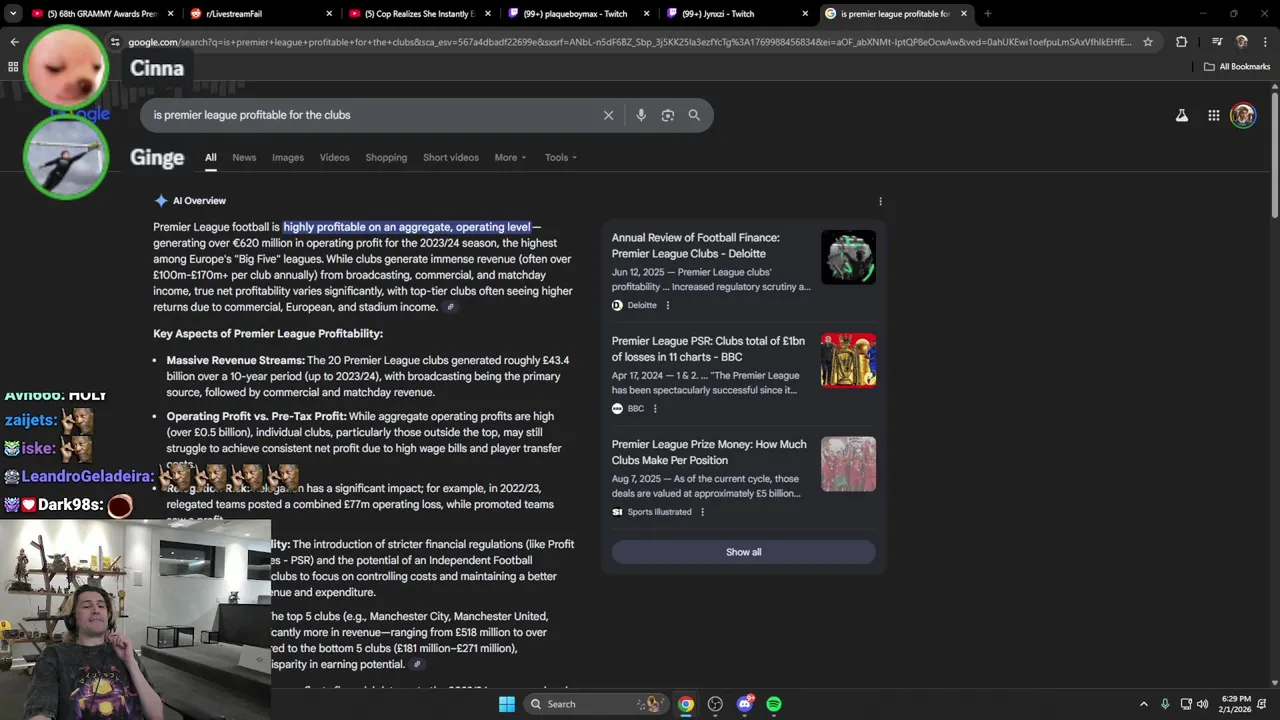The width and height of the screenshot is (1280, 720).
Task: Switch to the Cop Realizes She Instantly tab
Action: (419, 14)
